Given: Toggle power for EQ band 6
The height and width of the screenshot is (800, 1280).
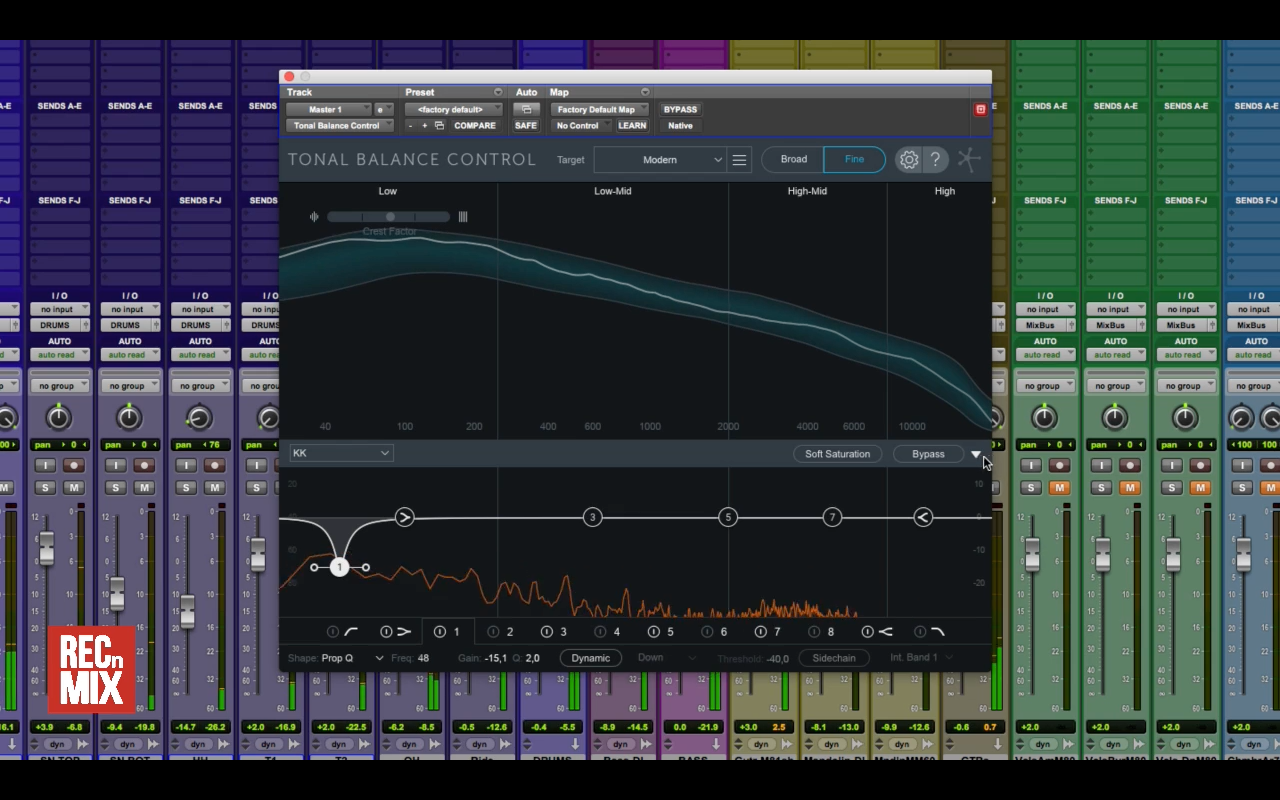Looking at the screenshot, I should coord(707,632).
